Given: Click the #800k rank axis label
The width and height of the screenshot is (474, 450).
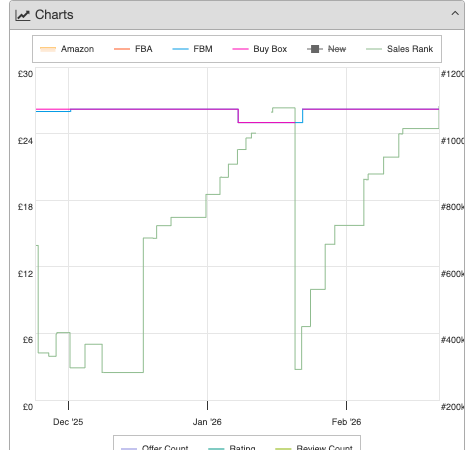Looking at the screenshot, I should [452, 207].
